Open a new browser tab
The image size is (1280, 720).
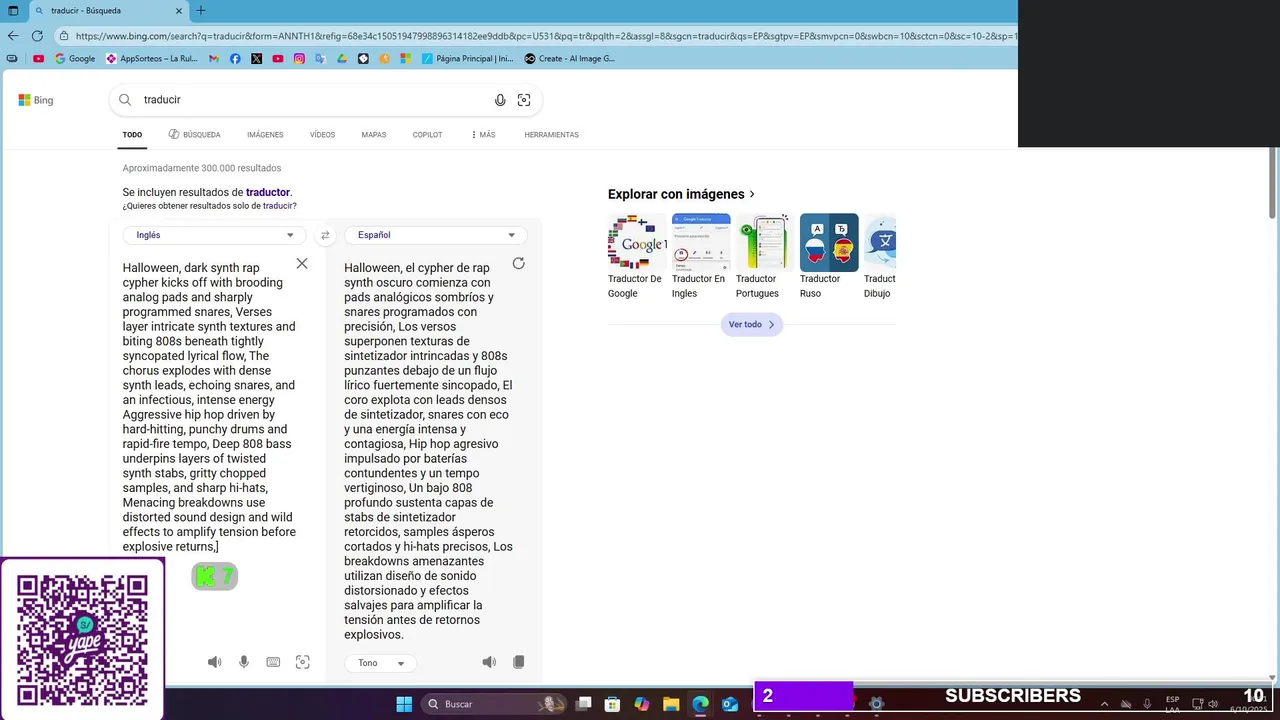201,11
